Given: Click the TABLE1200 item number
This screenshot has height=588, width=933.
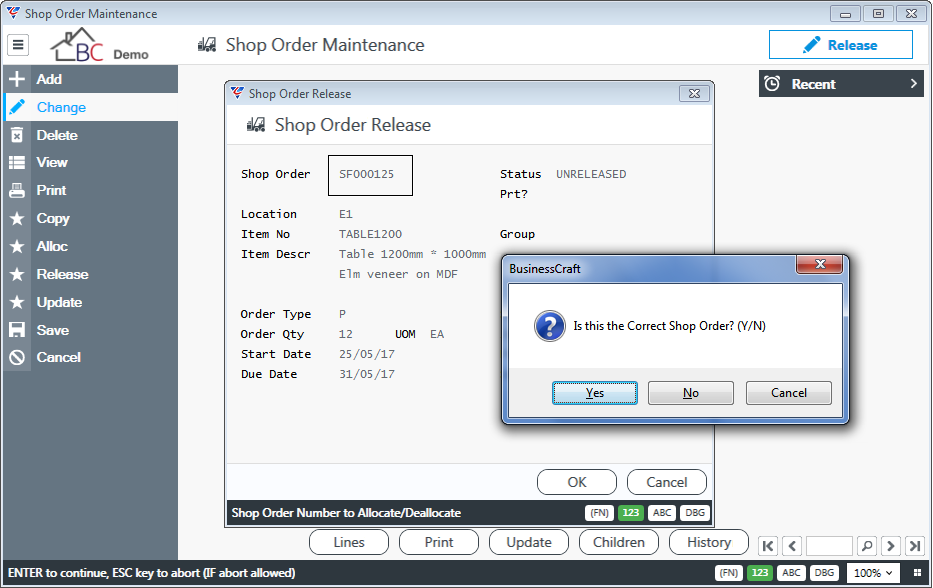Looking at the screenshot, I should click(370, 234).
